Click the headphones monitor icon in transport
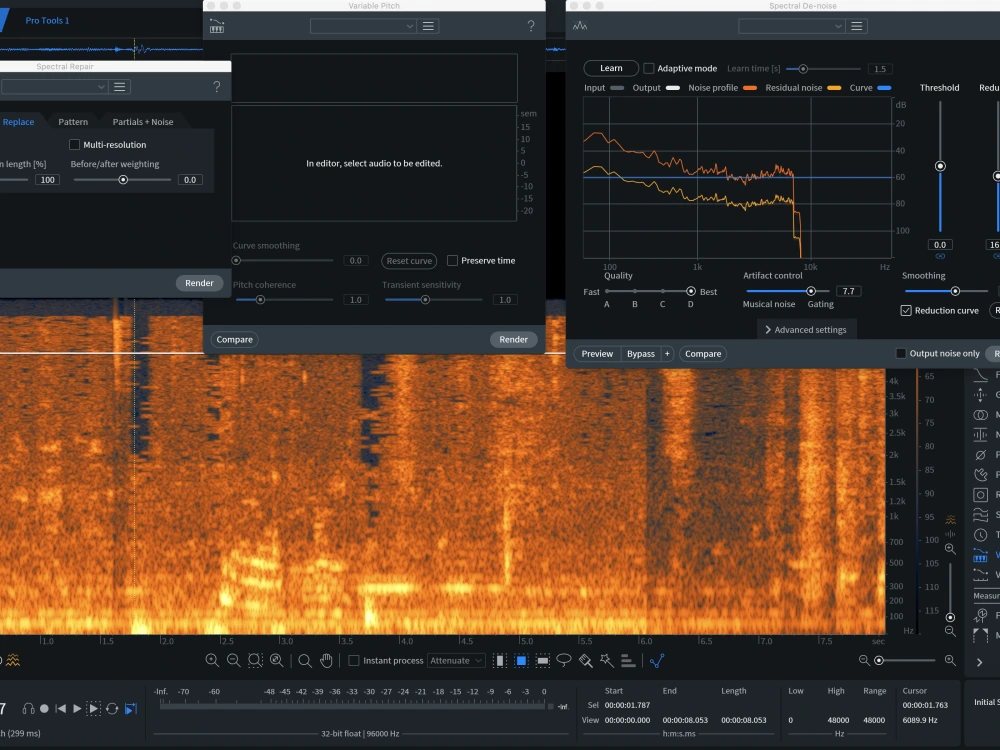The height and width of the screenshot is (750, 1000). pos(28,709)
